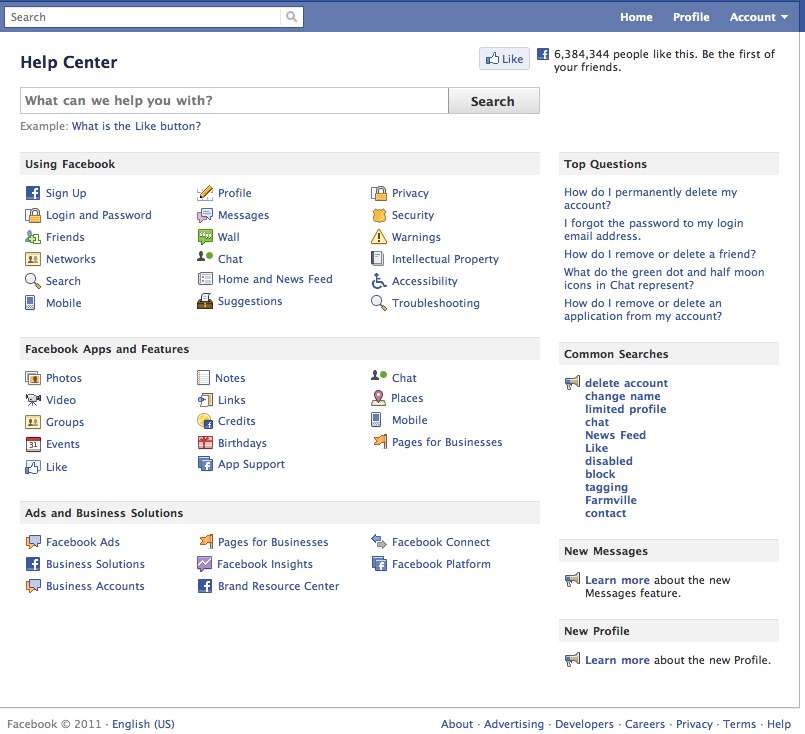Click the Home and News Feed icon
This screenshot has width=805, height=734.
[205, 279]
